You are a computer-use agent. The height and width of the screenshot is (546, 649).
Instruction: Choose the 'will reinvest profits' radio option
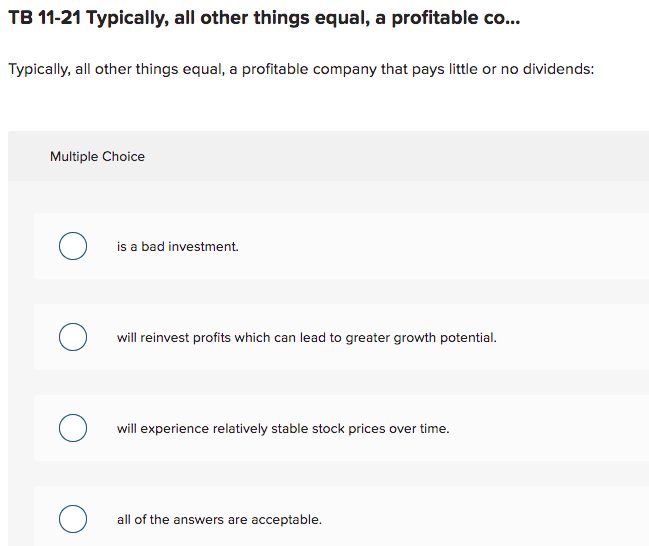pyautogui.click(x=72, y=337)
